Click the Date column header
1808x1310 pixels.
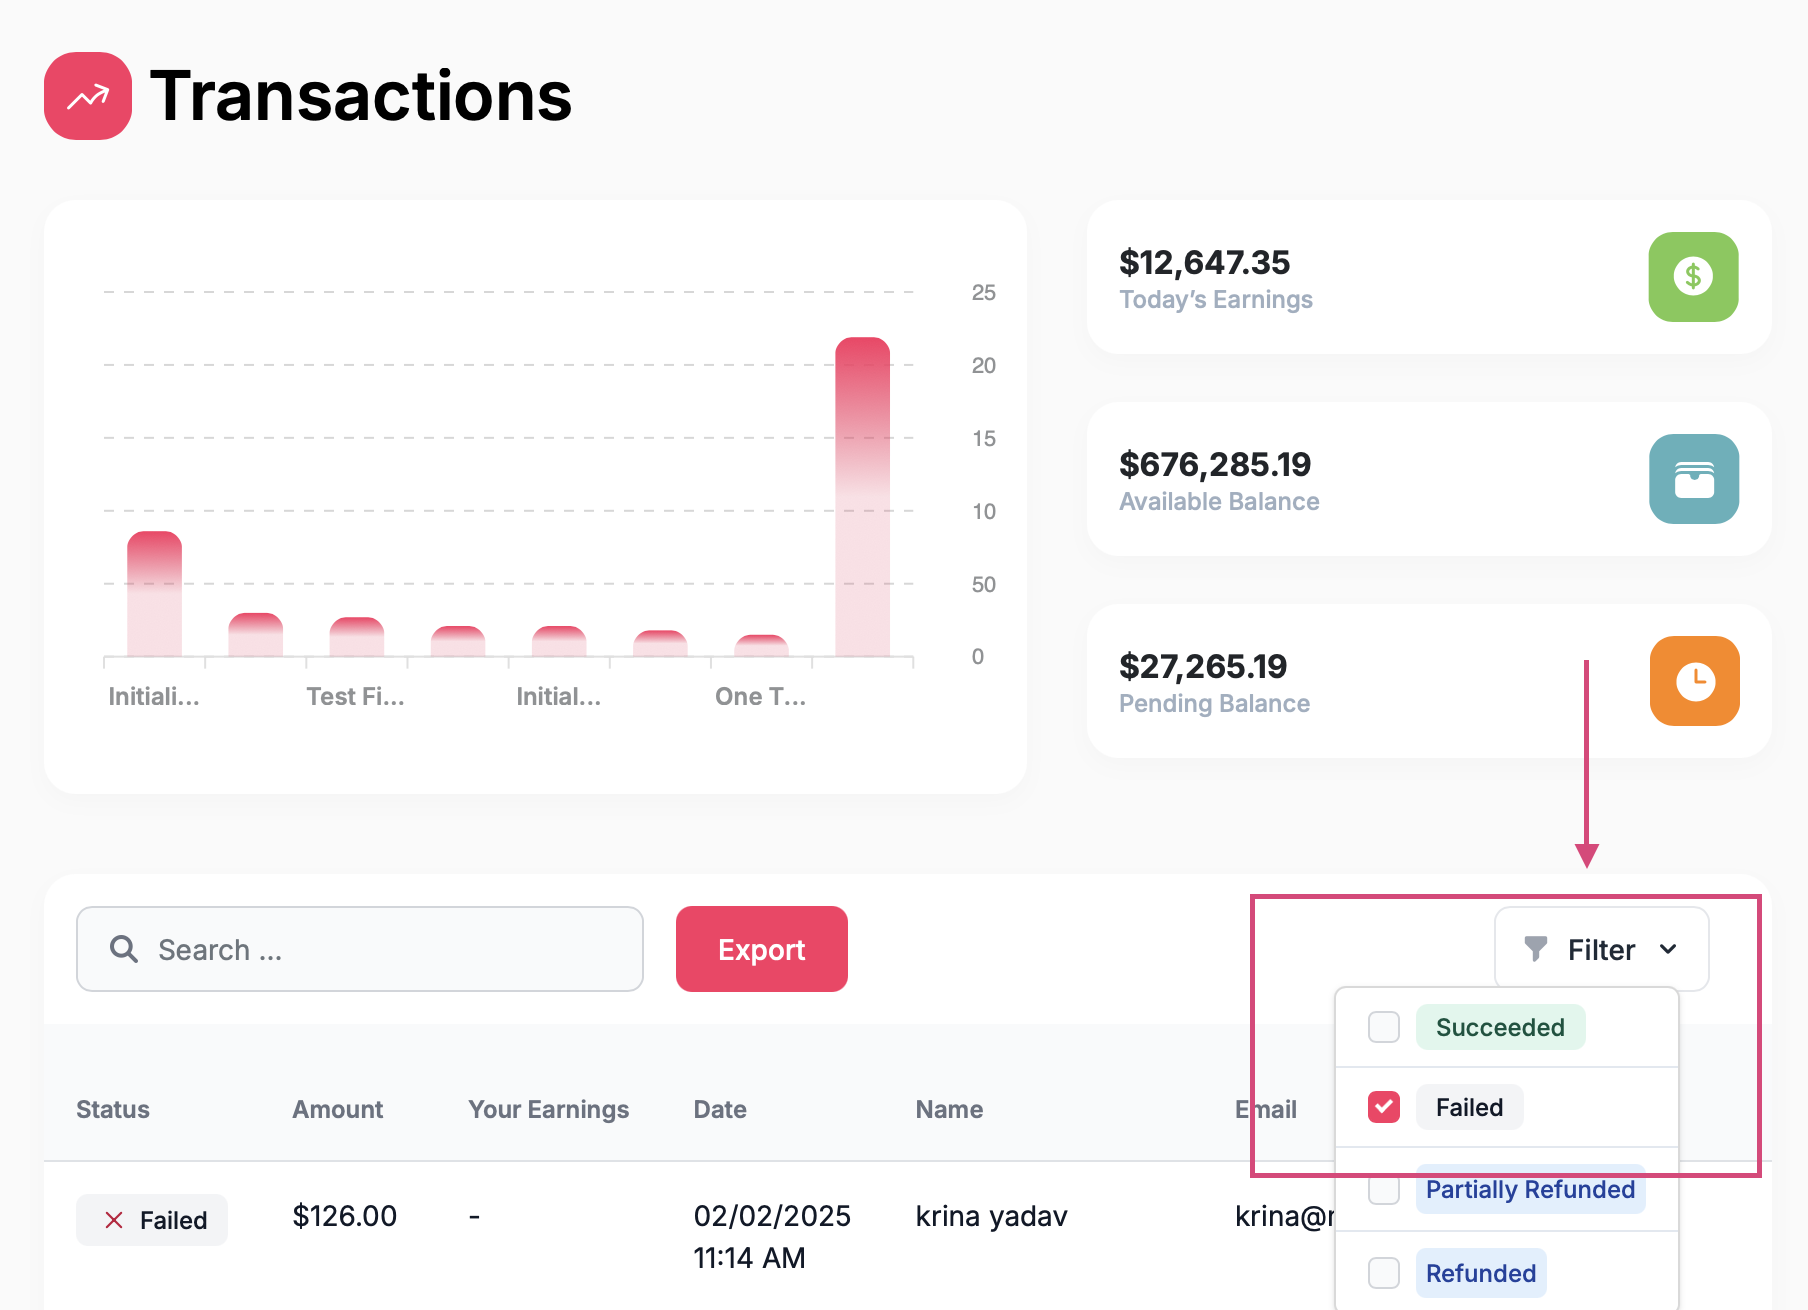coord(720,1109)
